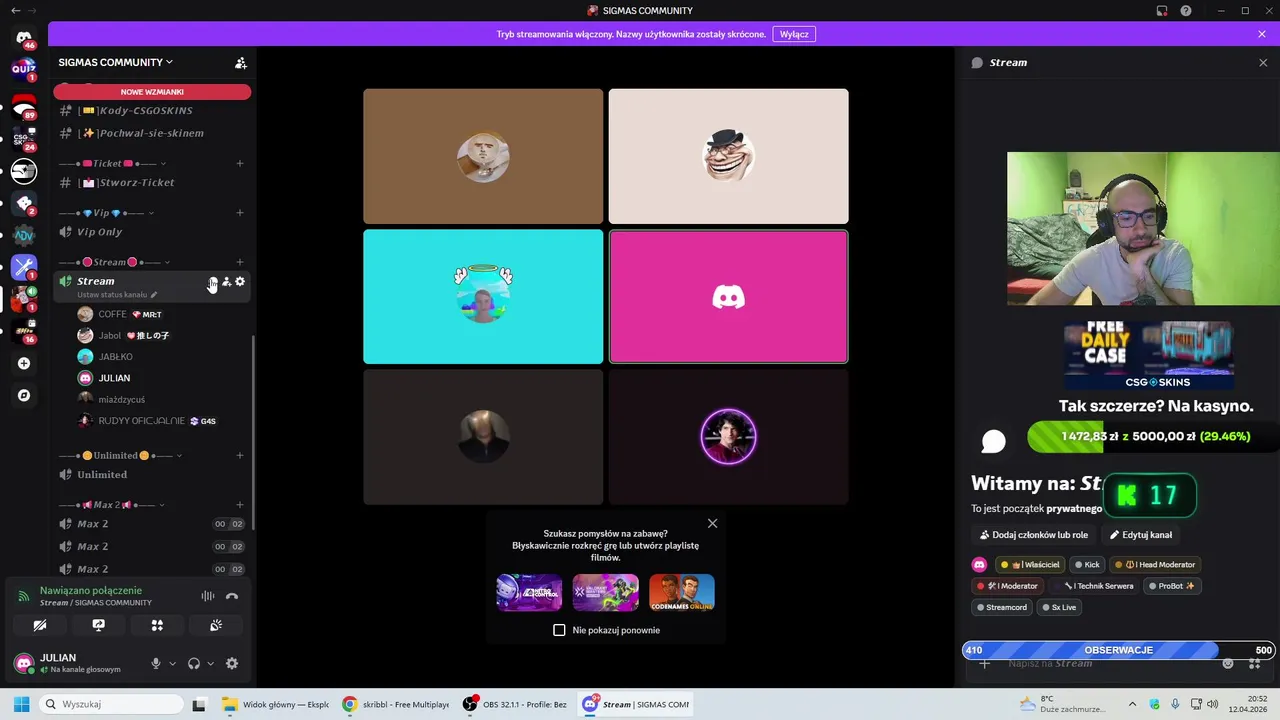Disconnect from voice with the hang-up icon

(x=232, y=596)
